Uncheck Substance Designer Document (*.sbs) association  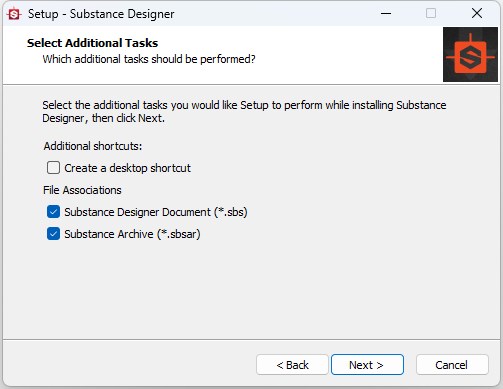[x=53, y=212]
